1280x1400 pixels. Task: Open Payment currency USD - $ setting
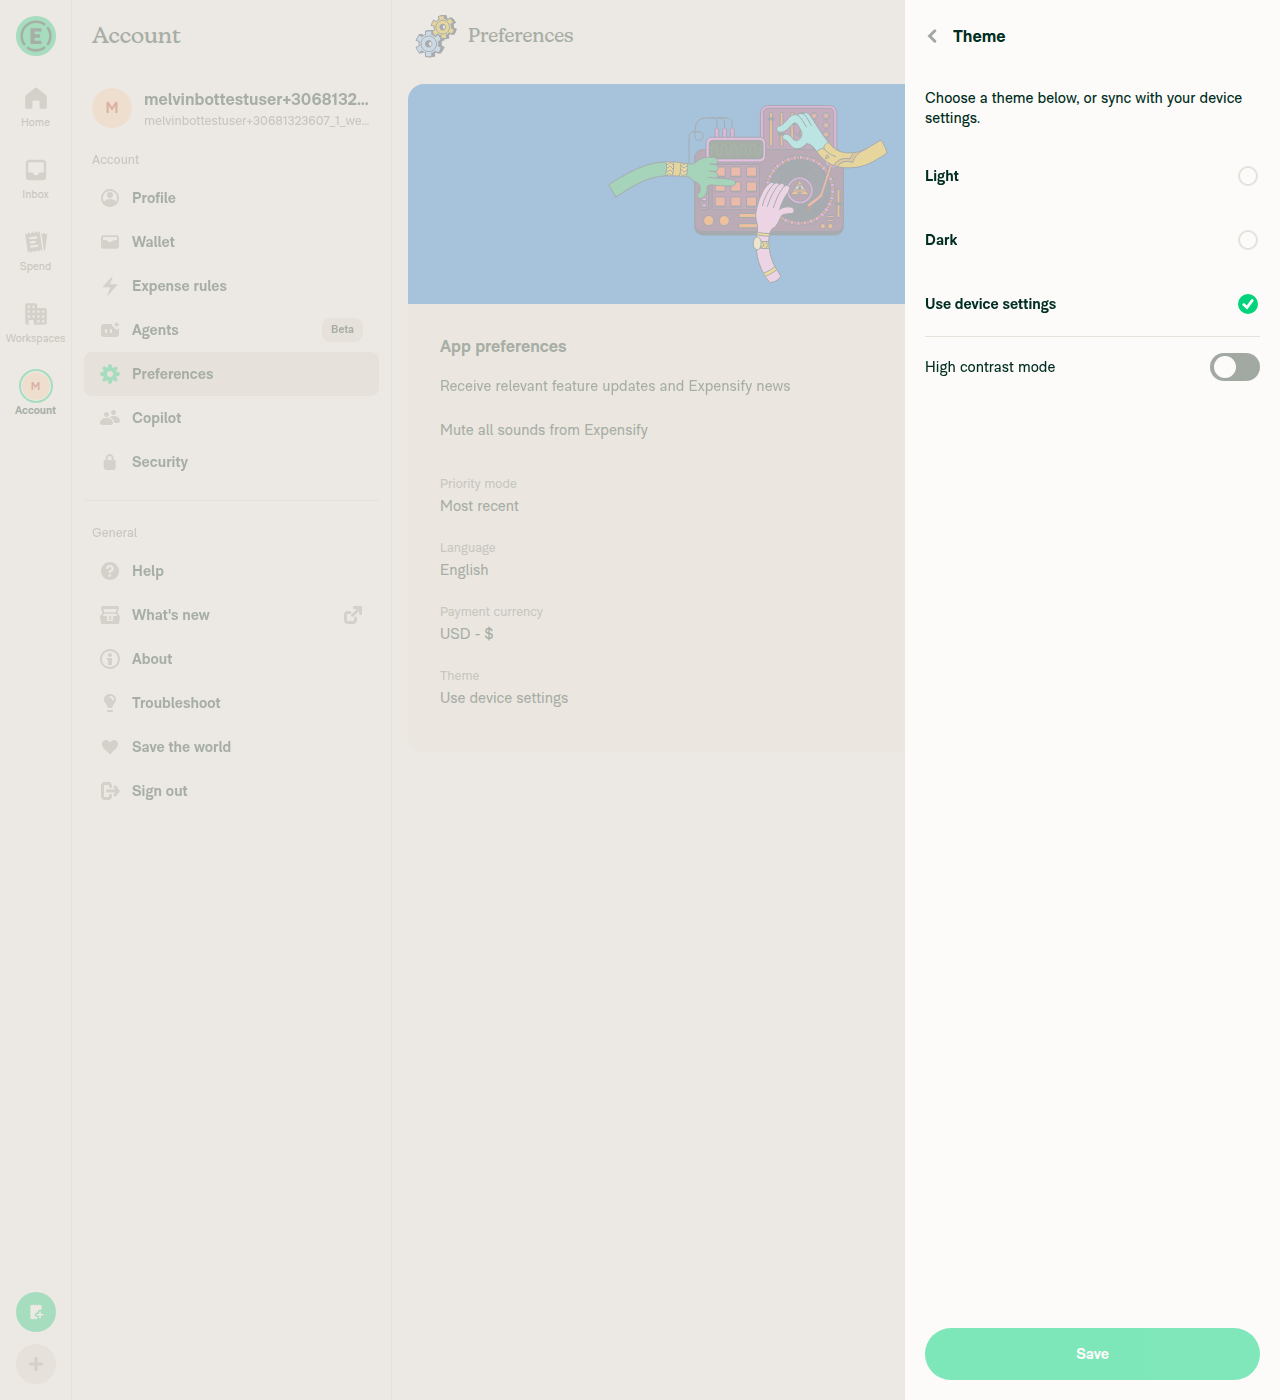[x=656, y=624]
